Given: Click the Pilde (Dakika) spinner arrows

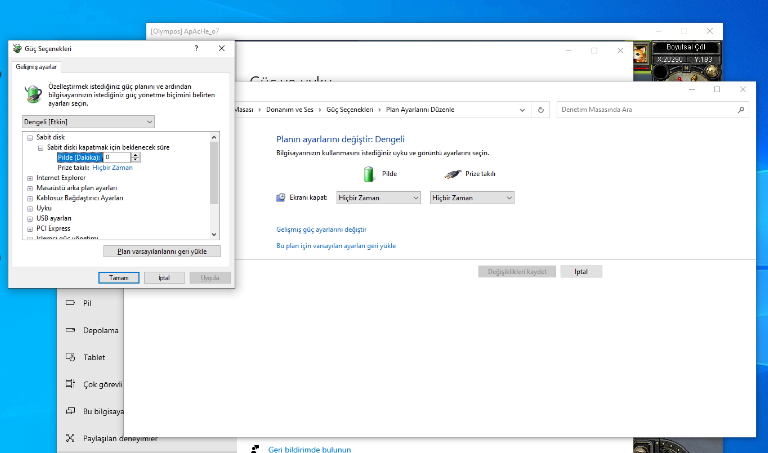Looking at the screenshot, I should click(x=136, y=157).
